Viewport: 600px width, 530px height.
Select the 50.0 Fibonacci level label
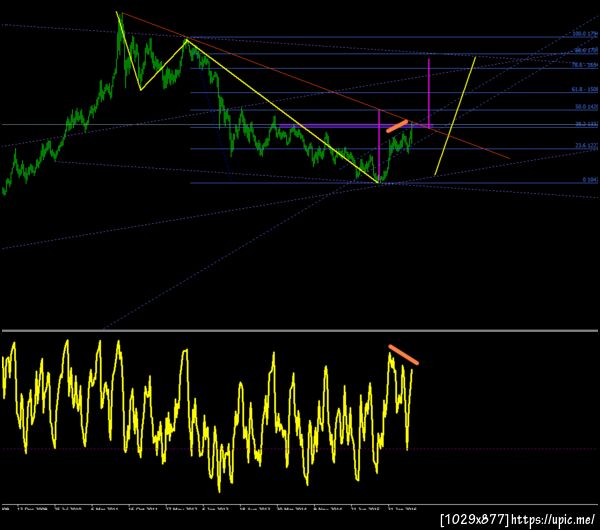coord(586,107)
